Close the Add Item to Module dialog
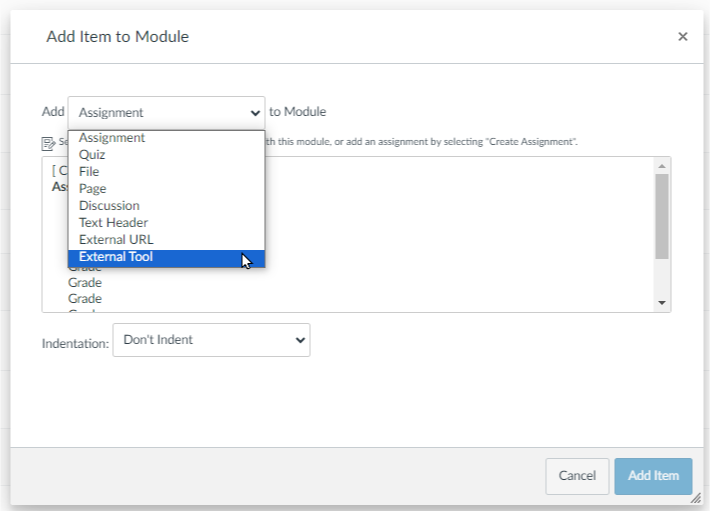The height and width of the screenshot is (511, 710). [682, 37]
